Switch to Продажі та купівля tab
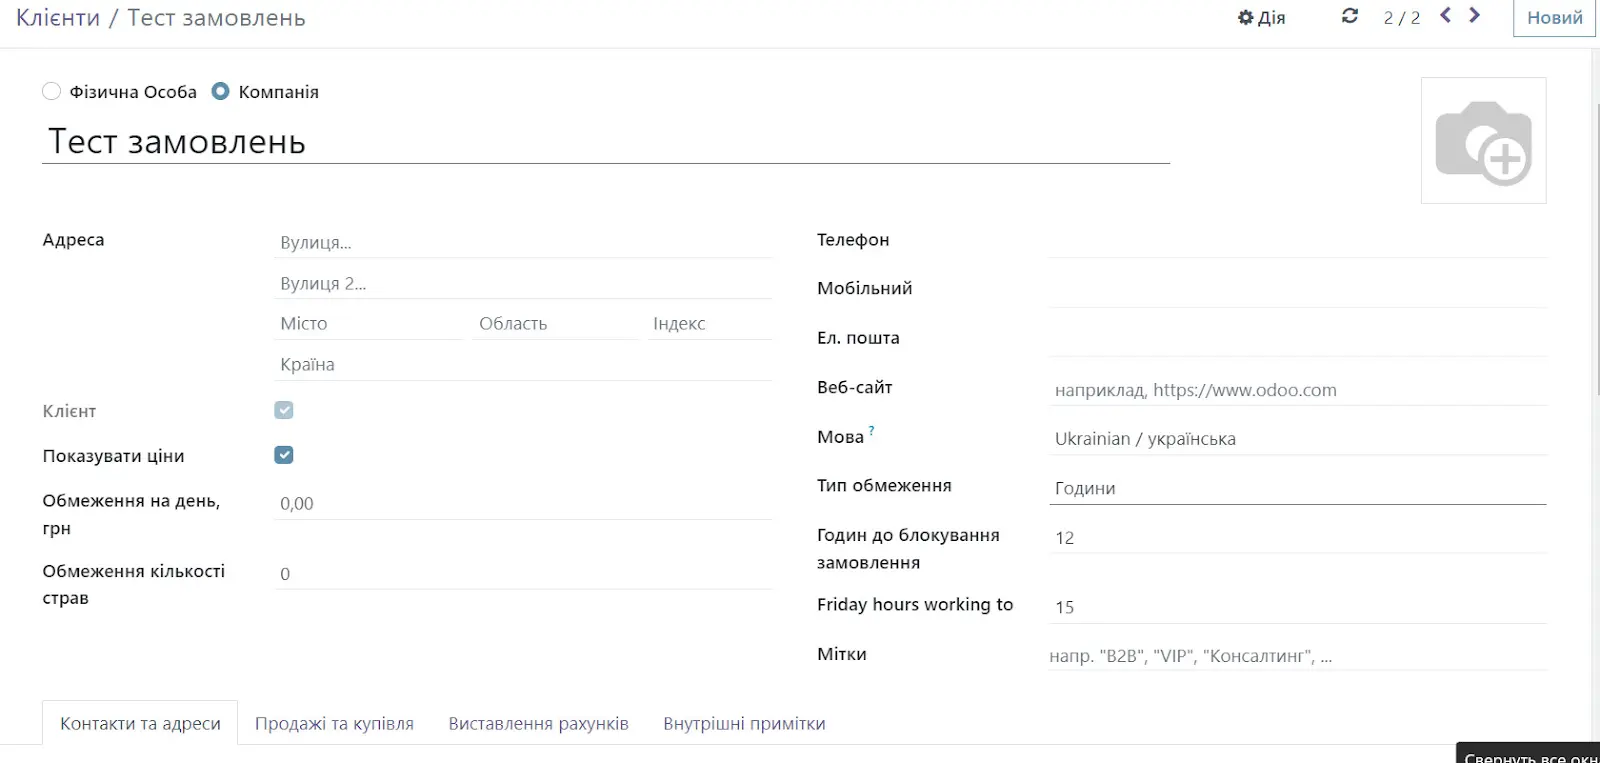 [x=334, y=723]
